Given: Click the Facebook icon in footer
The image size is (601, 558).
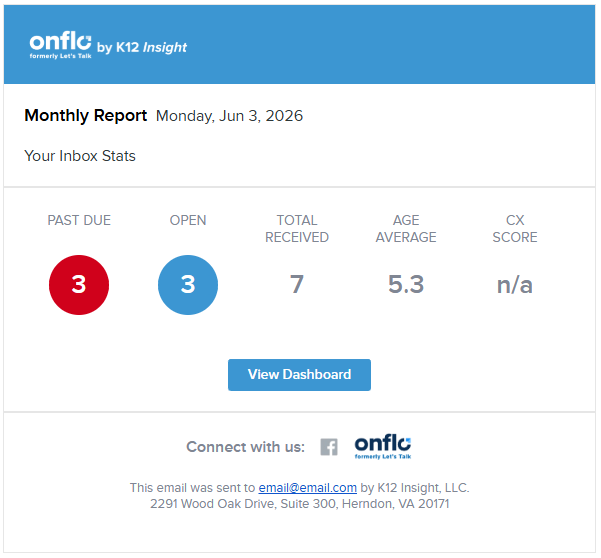Looking at the screenshot, I should pyautogui.click(x=329, y=447).
